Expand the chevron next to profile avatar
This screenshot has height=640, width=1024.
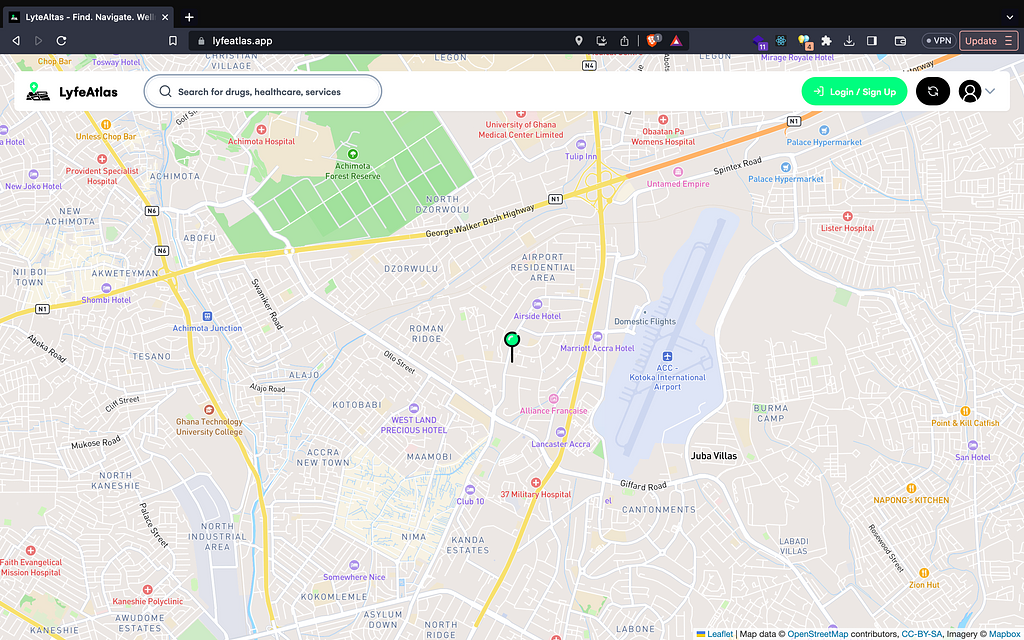tap(991, 91)
